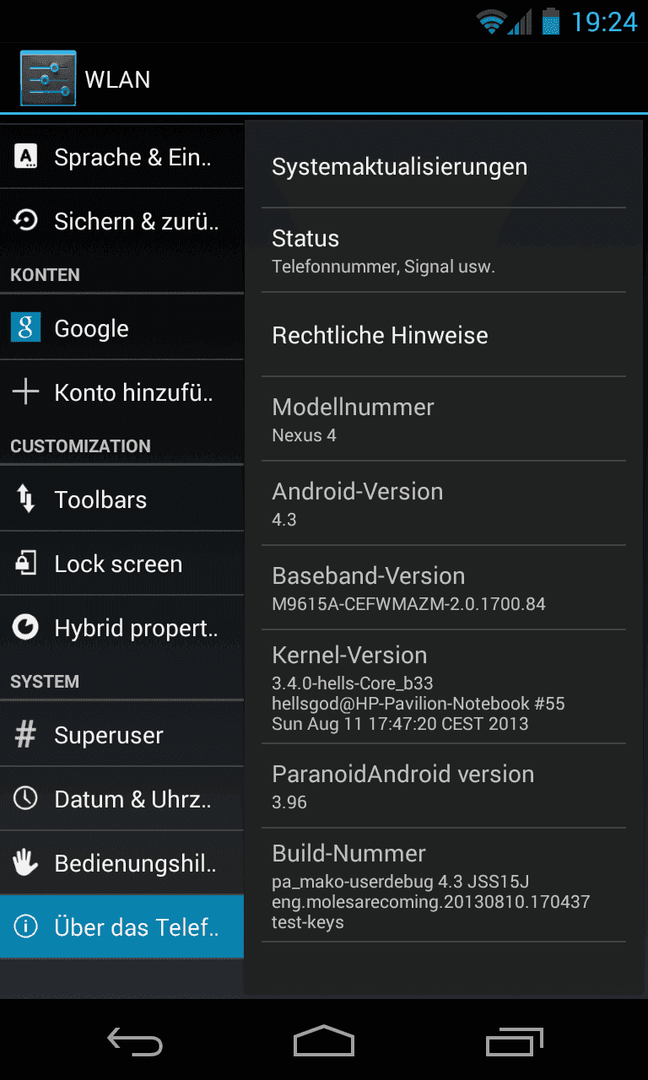
Task: Tap the Home navigation button
Action: (324, 1041)
